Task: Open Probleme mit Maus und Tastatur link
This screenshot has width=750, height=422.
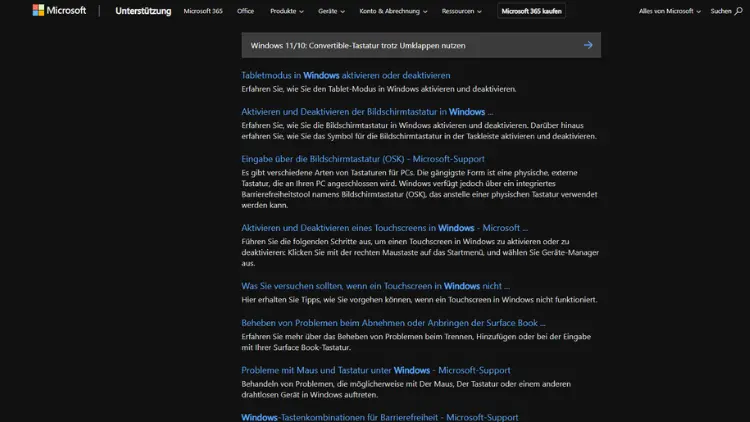Action: coord(375,370)
